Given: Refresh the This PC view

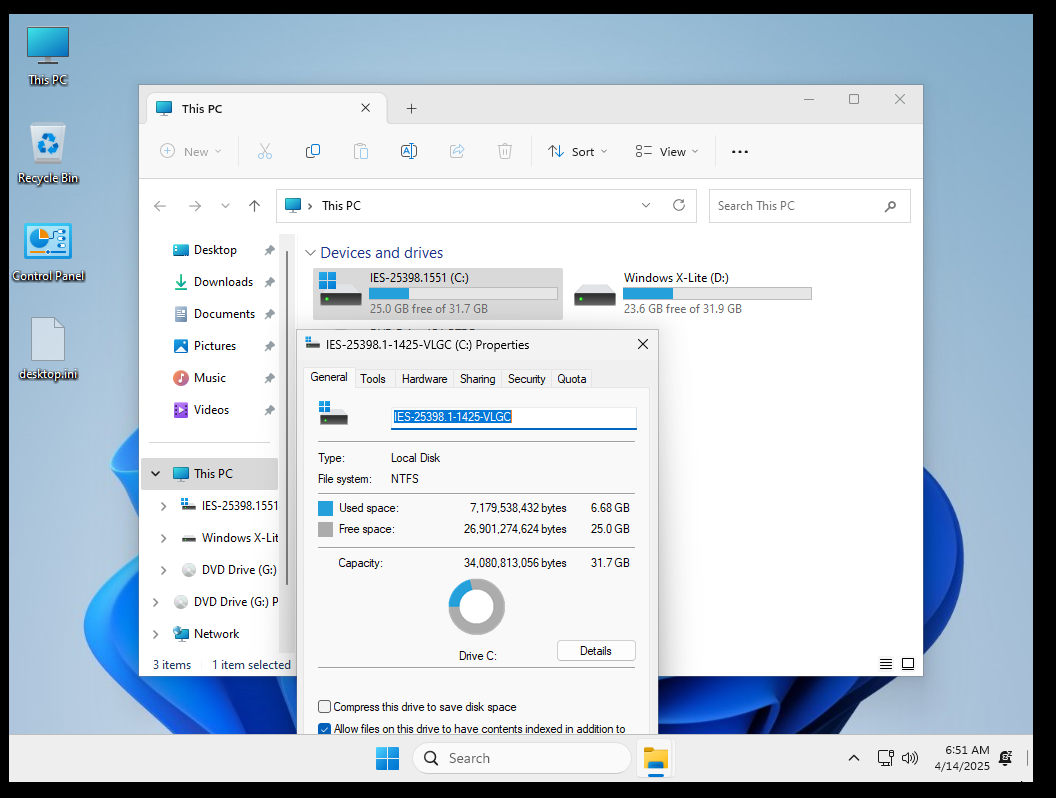Looking at the screenshot, I should [679, 205].
